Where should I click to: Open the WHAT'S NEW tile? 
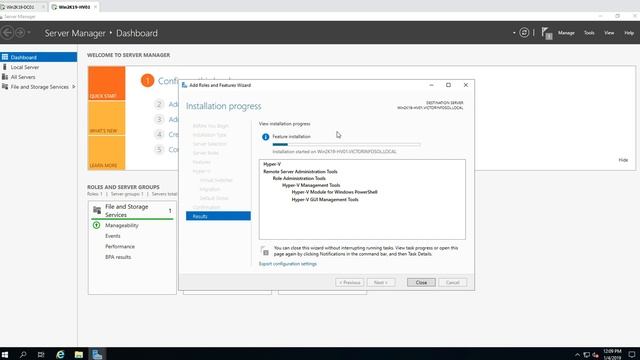pos(107,118)
